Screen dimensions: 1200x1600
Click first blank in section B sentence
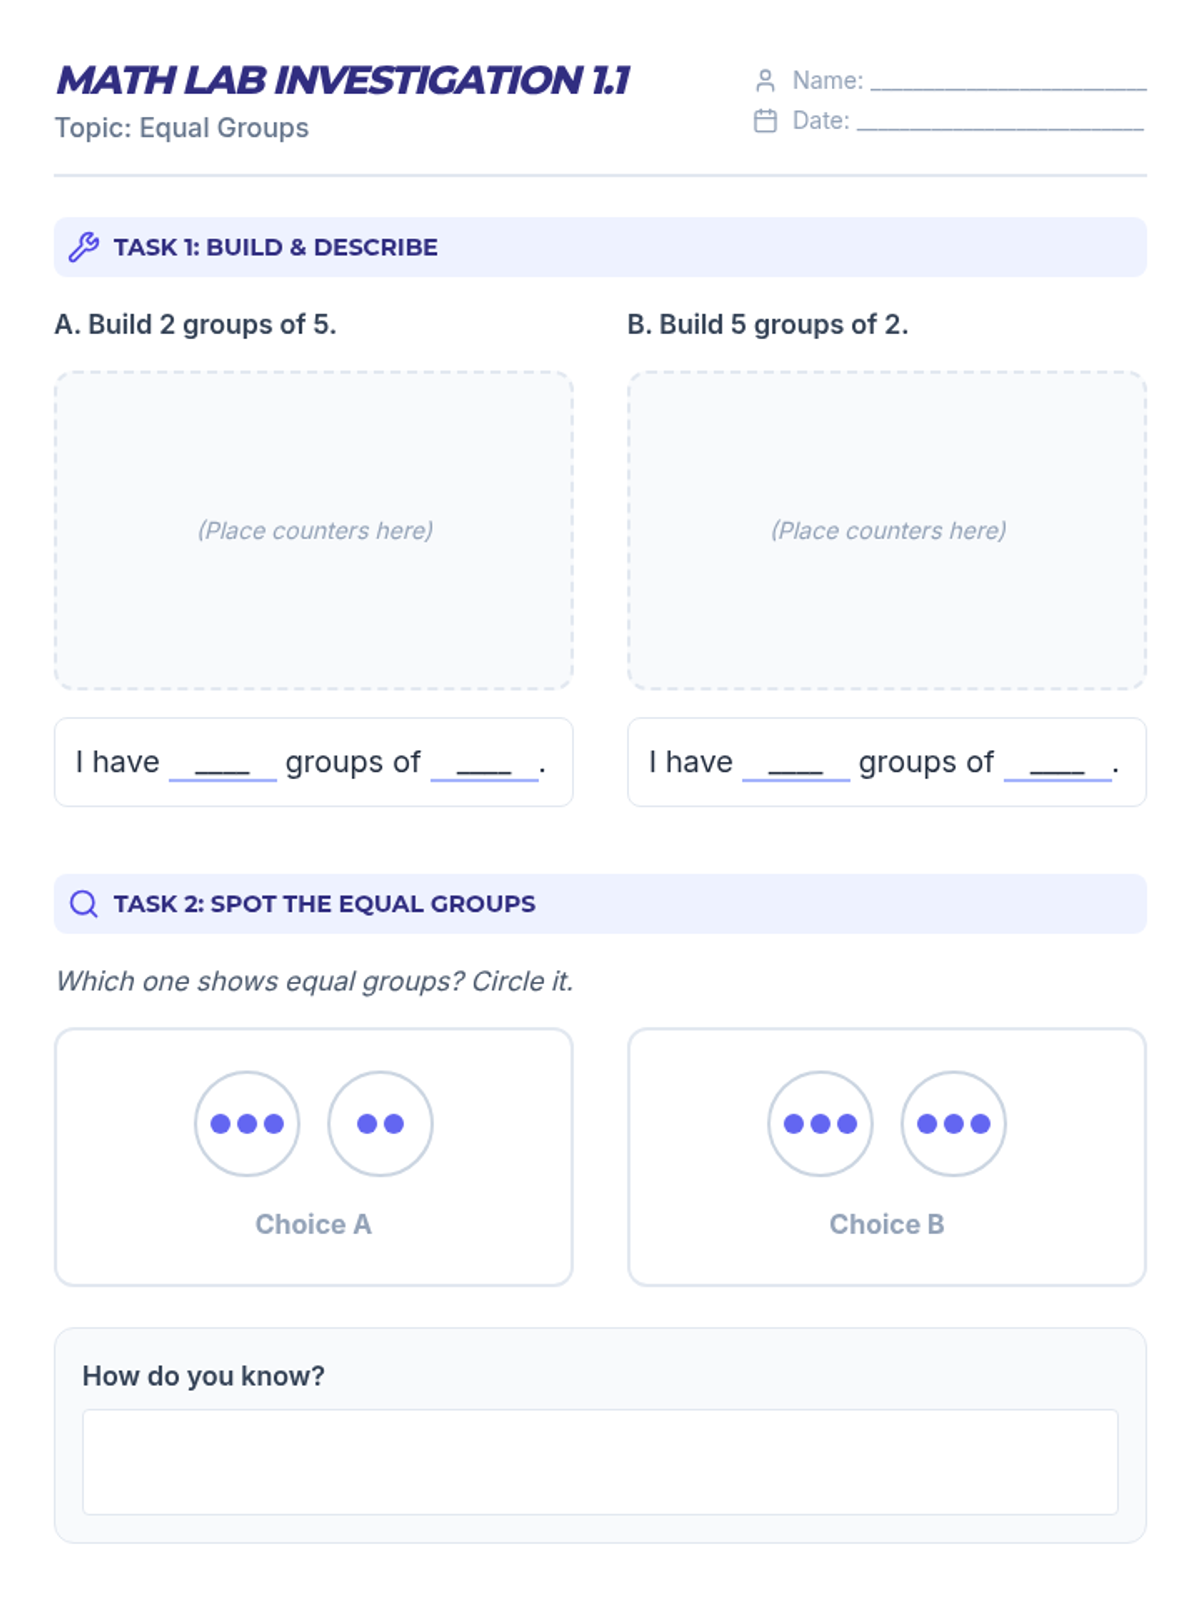(x=796, y=764)
